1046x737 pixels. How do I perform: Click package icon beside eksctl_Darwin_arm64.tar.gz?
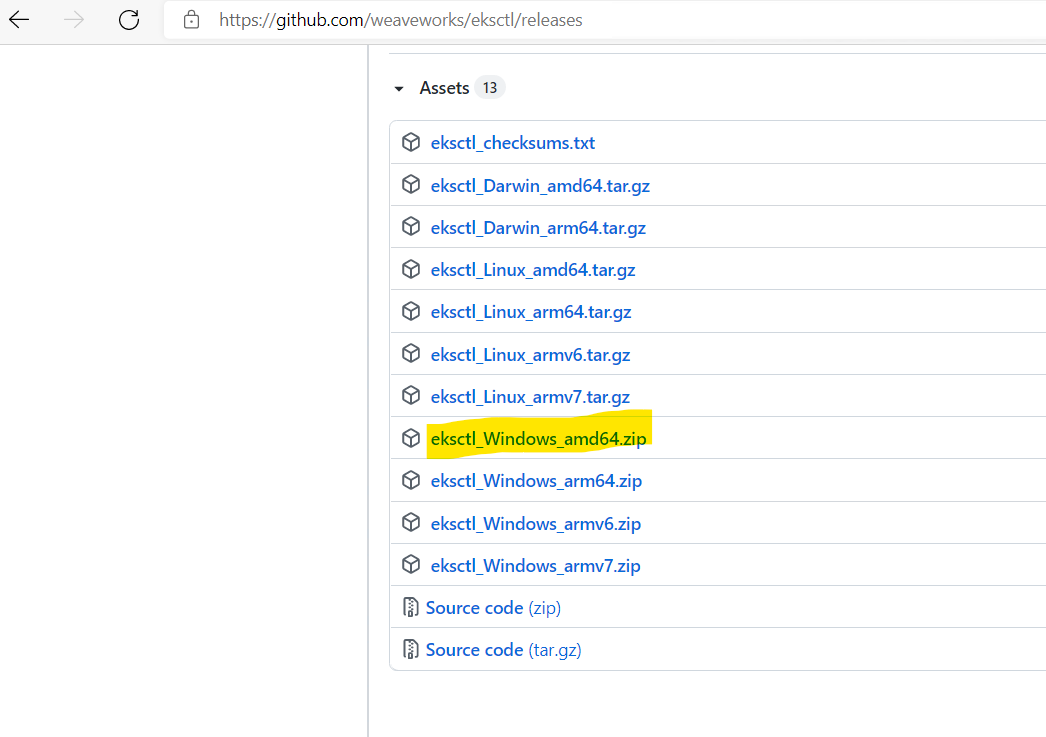coord(411,227)
